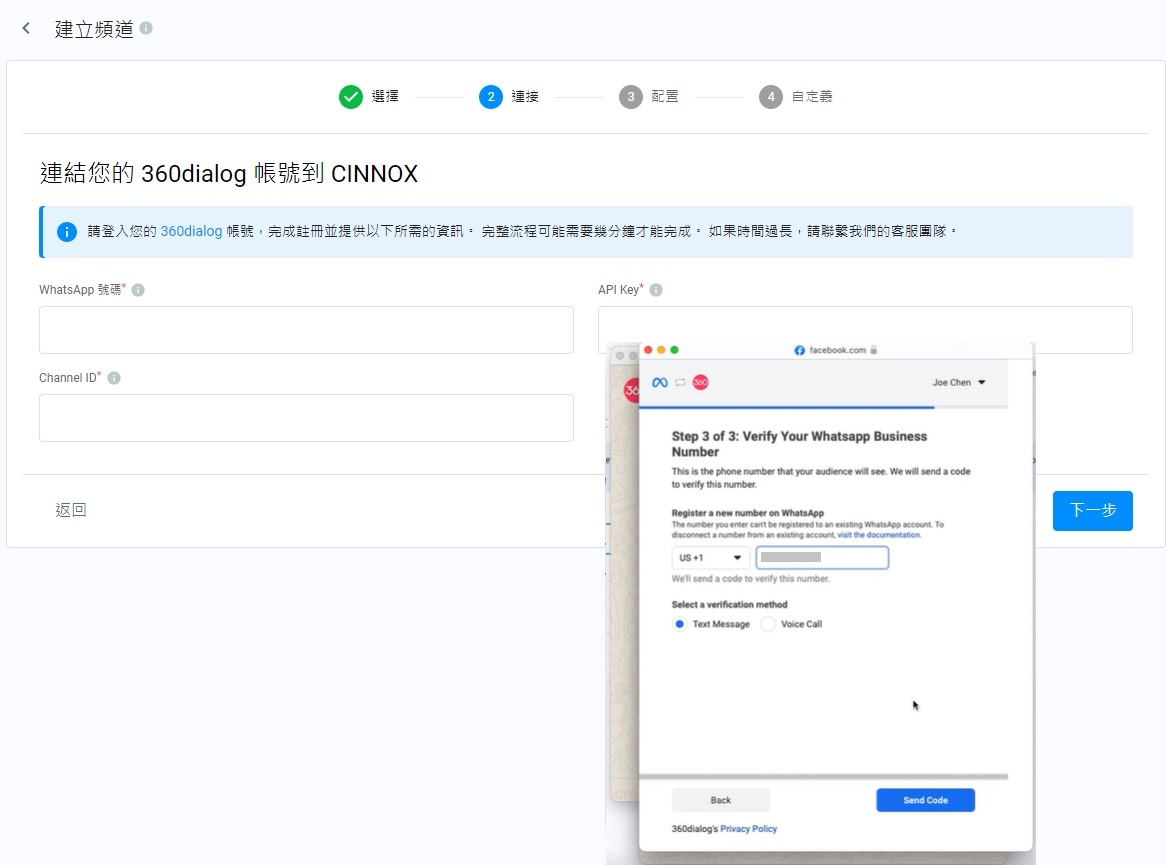
Task: Select the Voice Call radio option
Action: coord(768,624)
